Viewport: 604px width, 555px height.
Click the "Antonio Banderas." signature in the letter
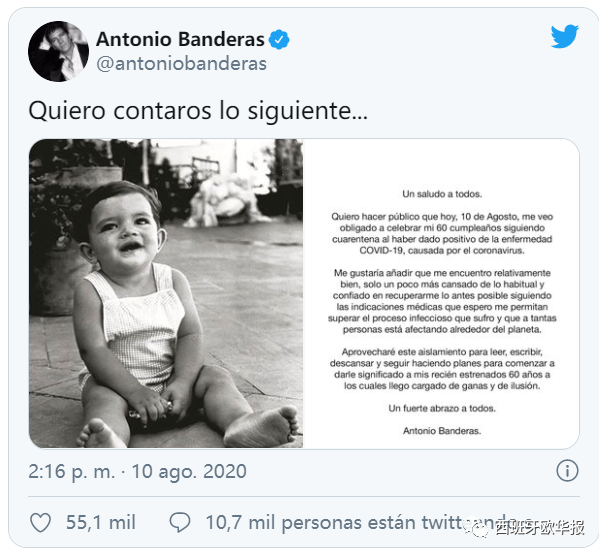click(442, 431)
